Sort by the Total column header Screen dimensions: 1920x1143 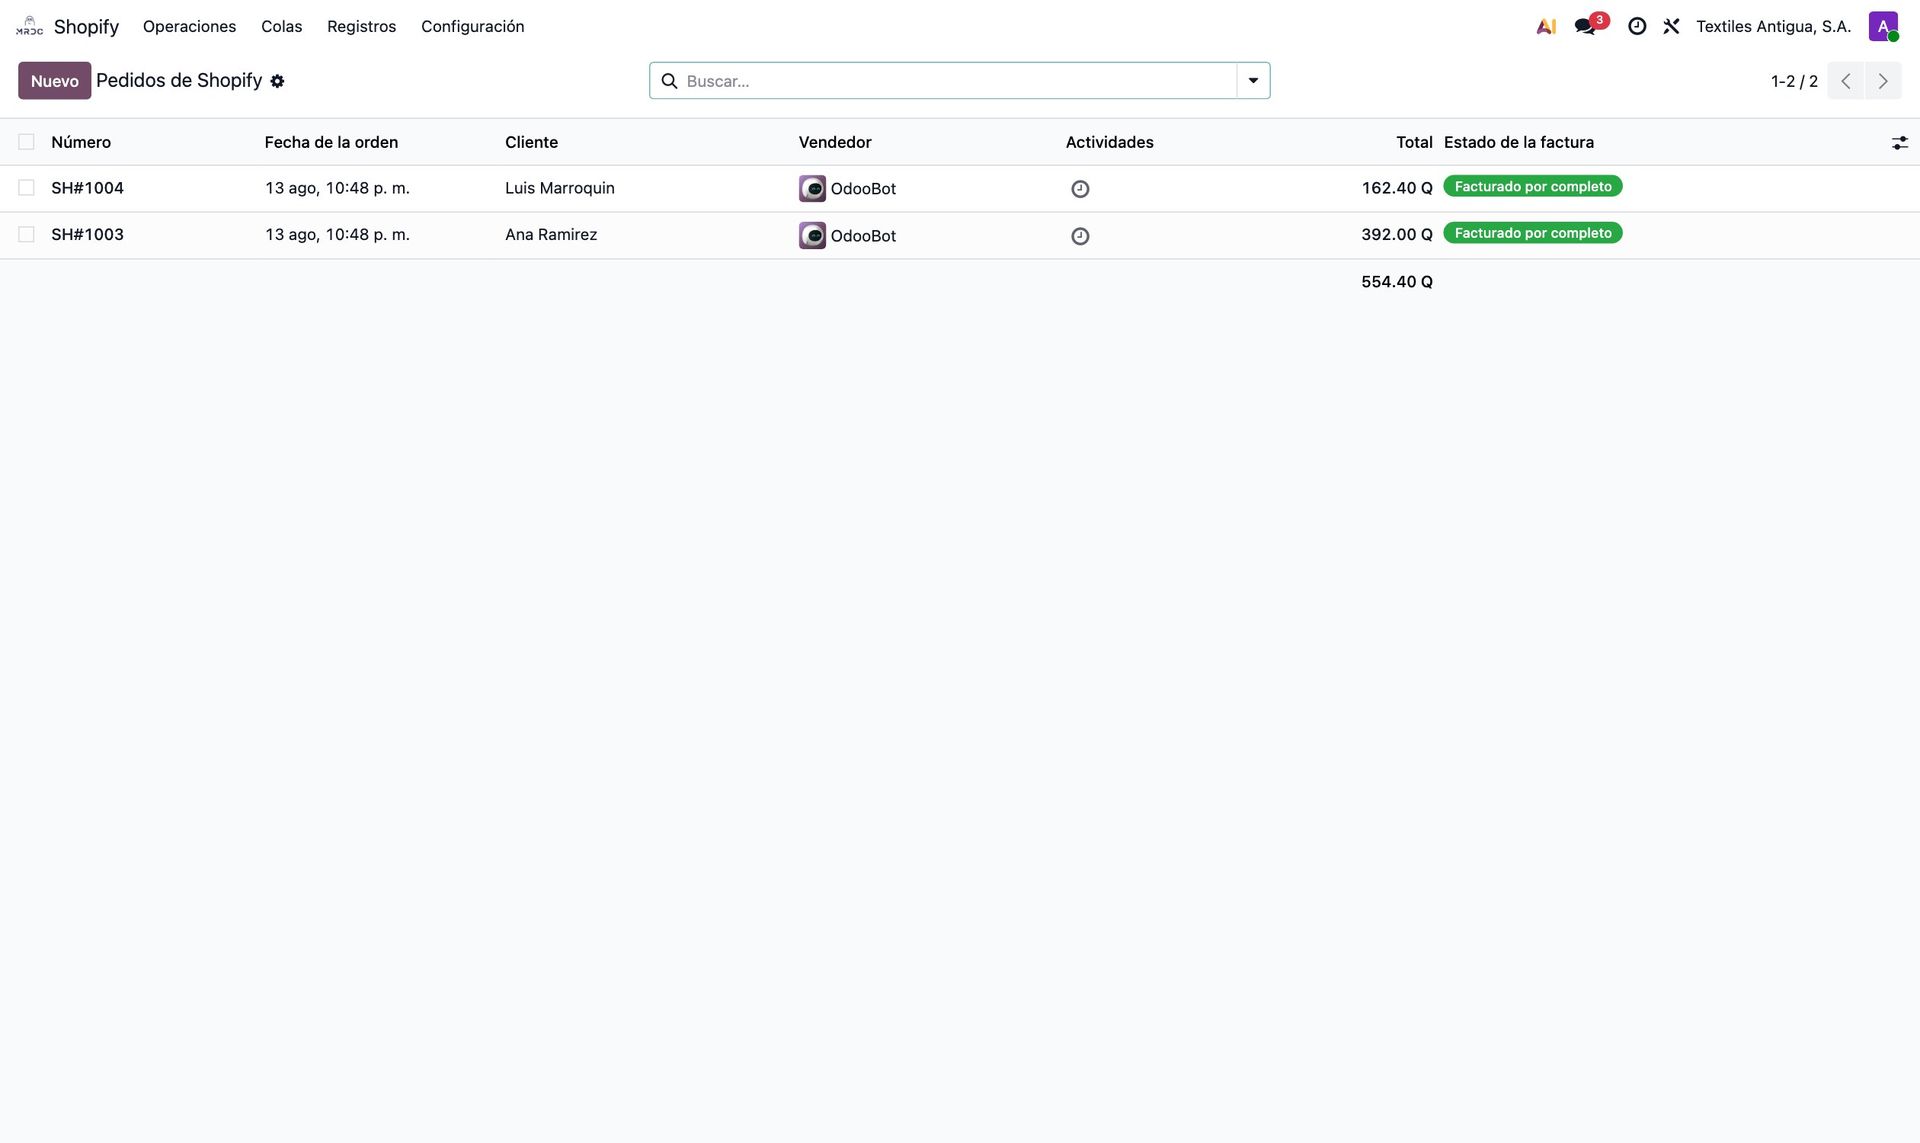tap(1414, 142)
